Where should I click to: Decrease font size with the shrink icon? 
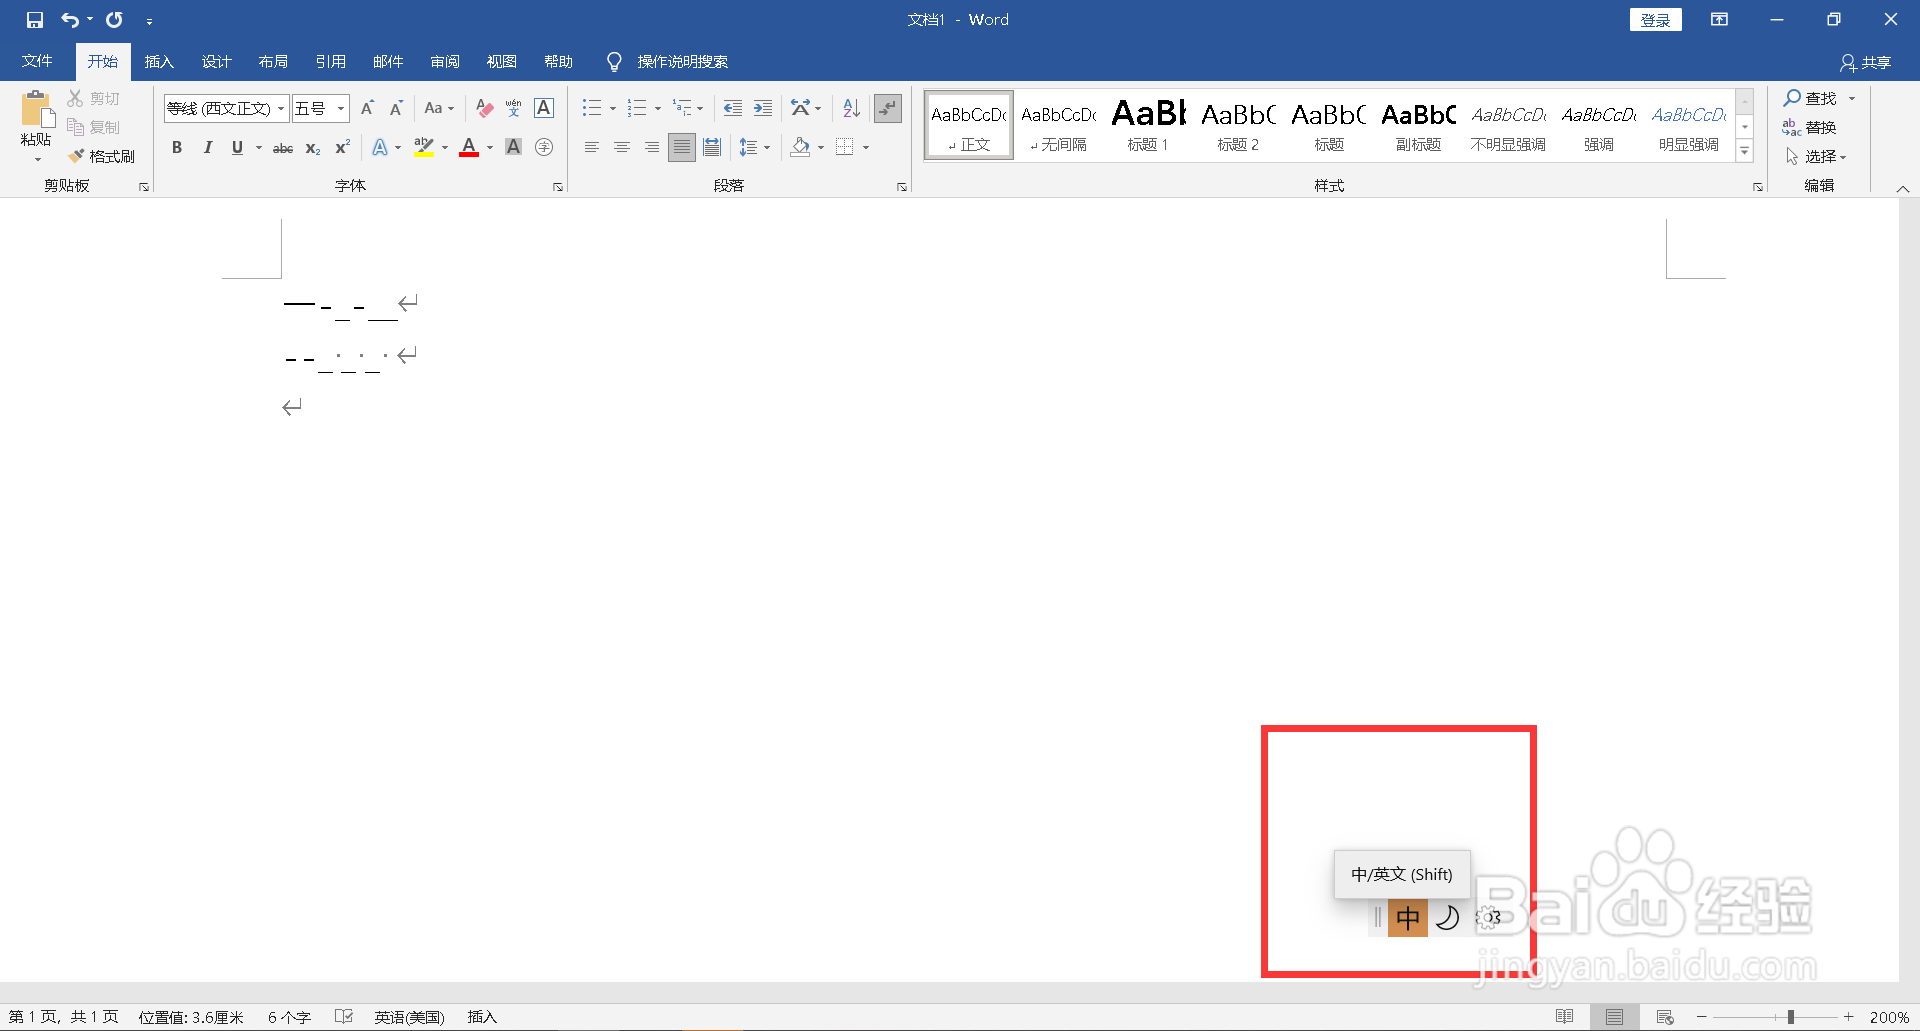(396, 108)
